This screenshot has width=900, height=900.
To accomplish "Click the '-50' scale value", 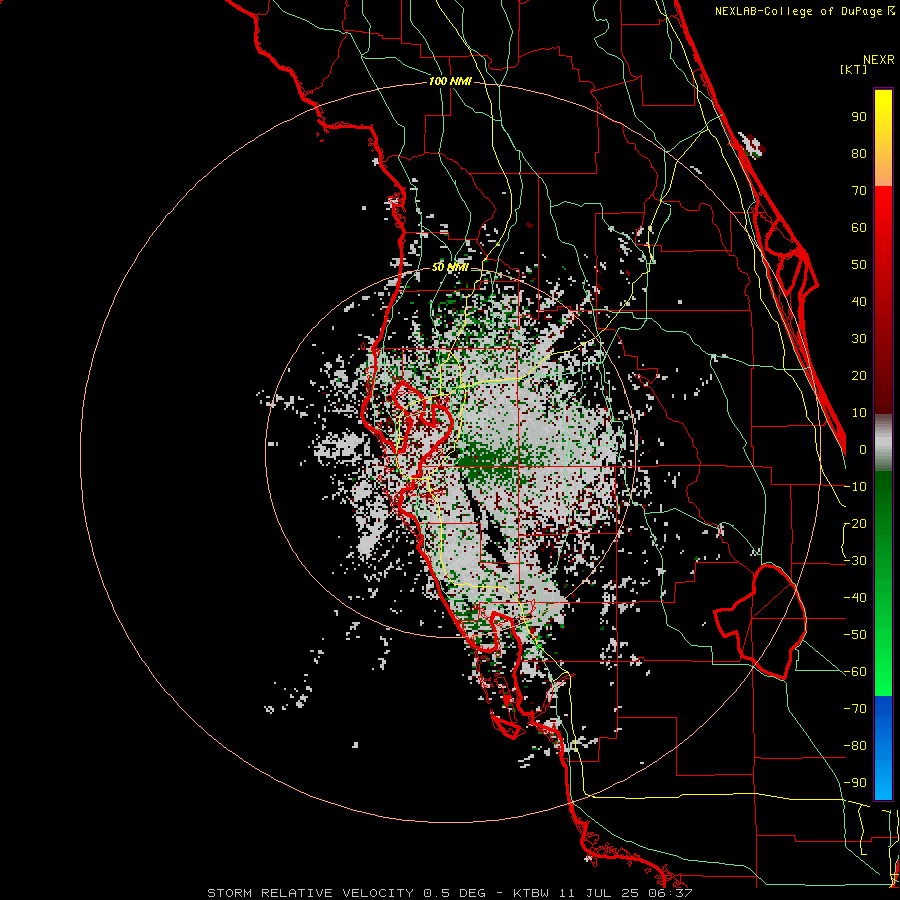I will pos(855,635).
